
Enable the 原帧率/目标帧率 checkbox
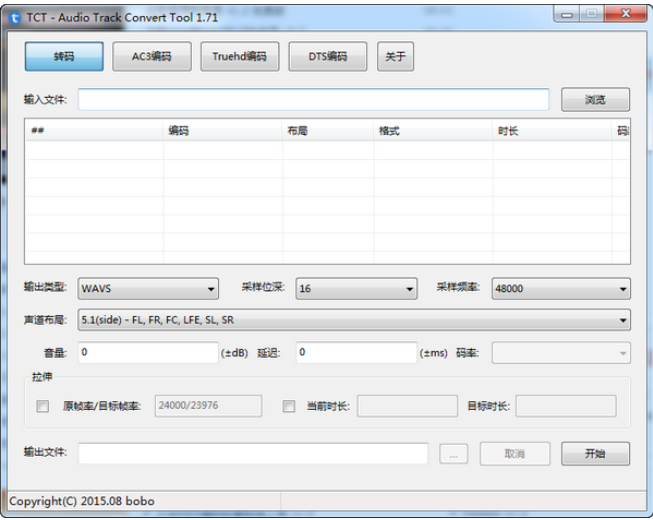point(42,406)
